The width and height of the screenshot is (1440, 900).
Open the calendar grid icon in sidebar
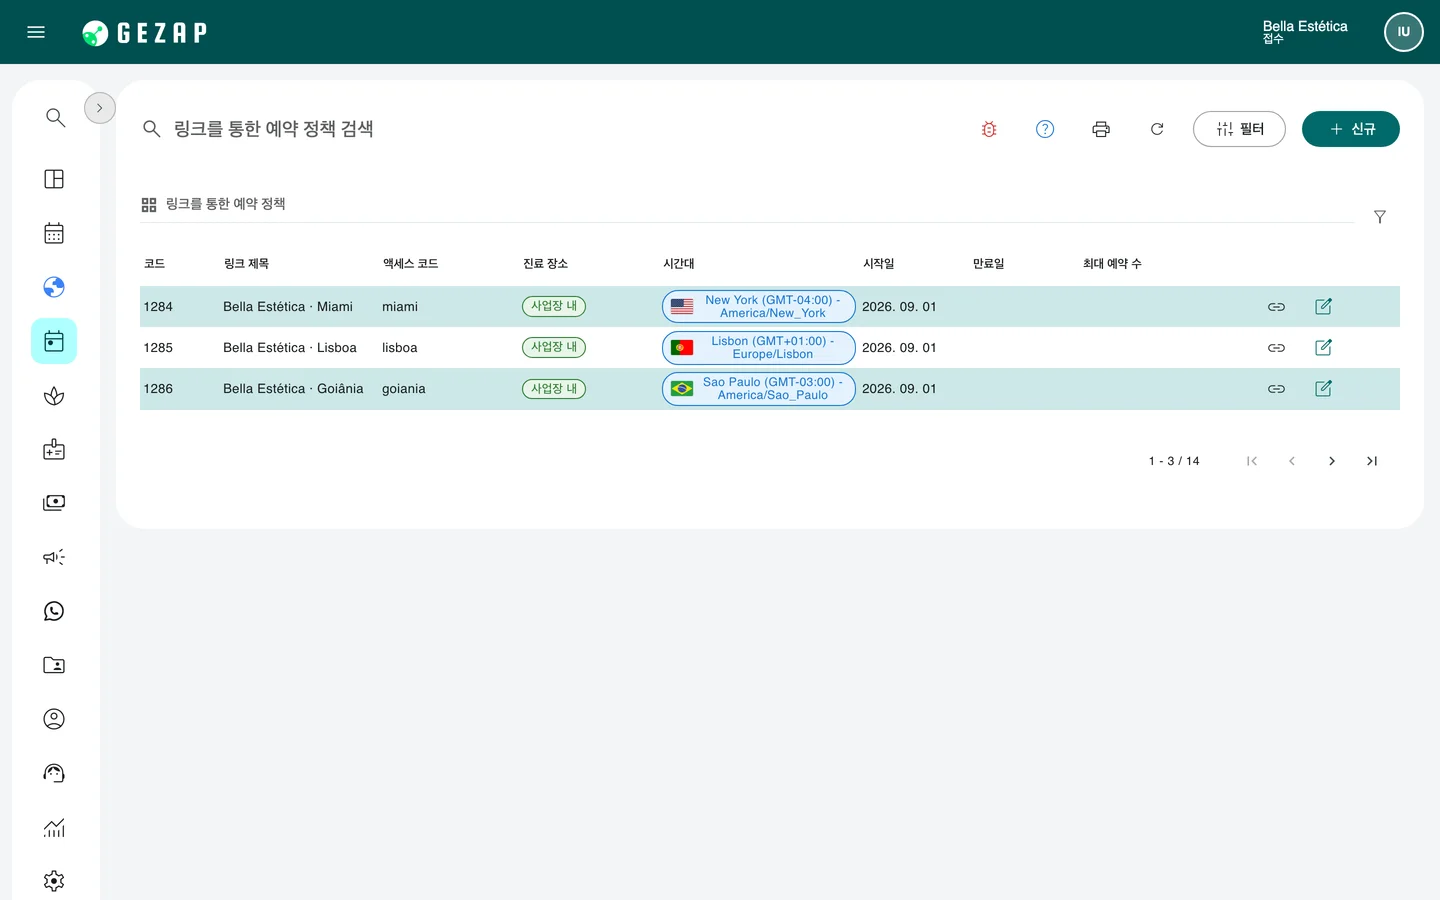coord(54,233)
